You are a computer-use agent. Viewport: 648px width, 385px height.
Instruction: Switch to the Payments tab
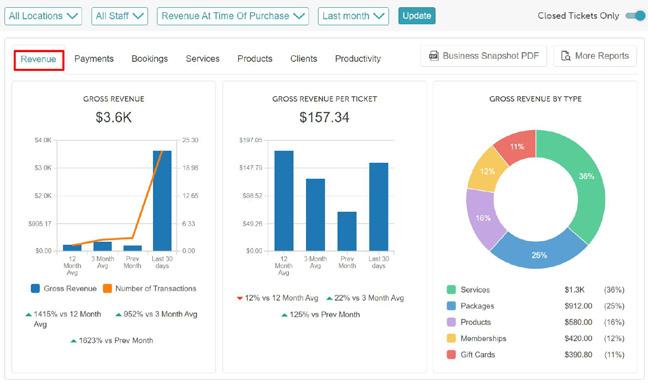click(94, 59)
